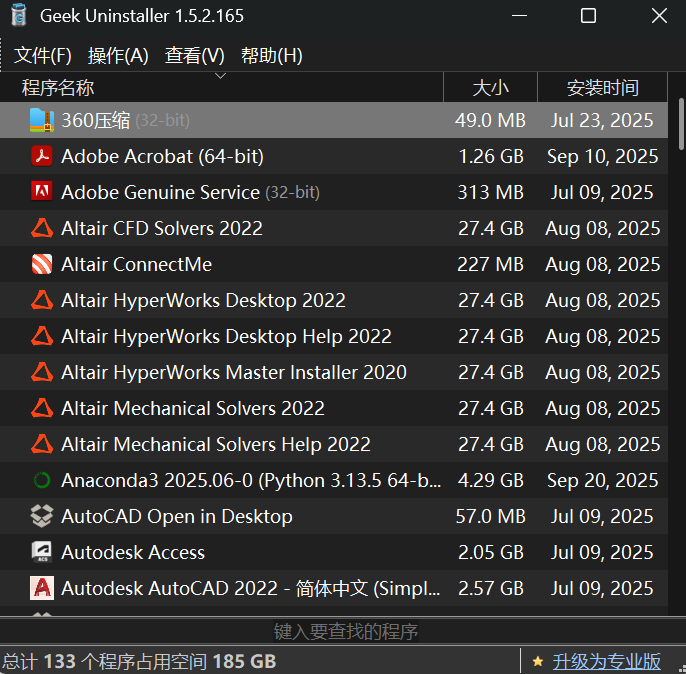
Task: Click the 360压缩 program icon
Action: click(x=41, y=120)
